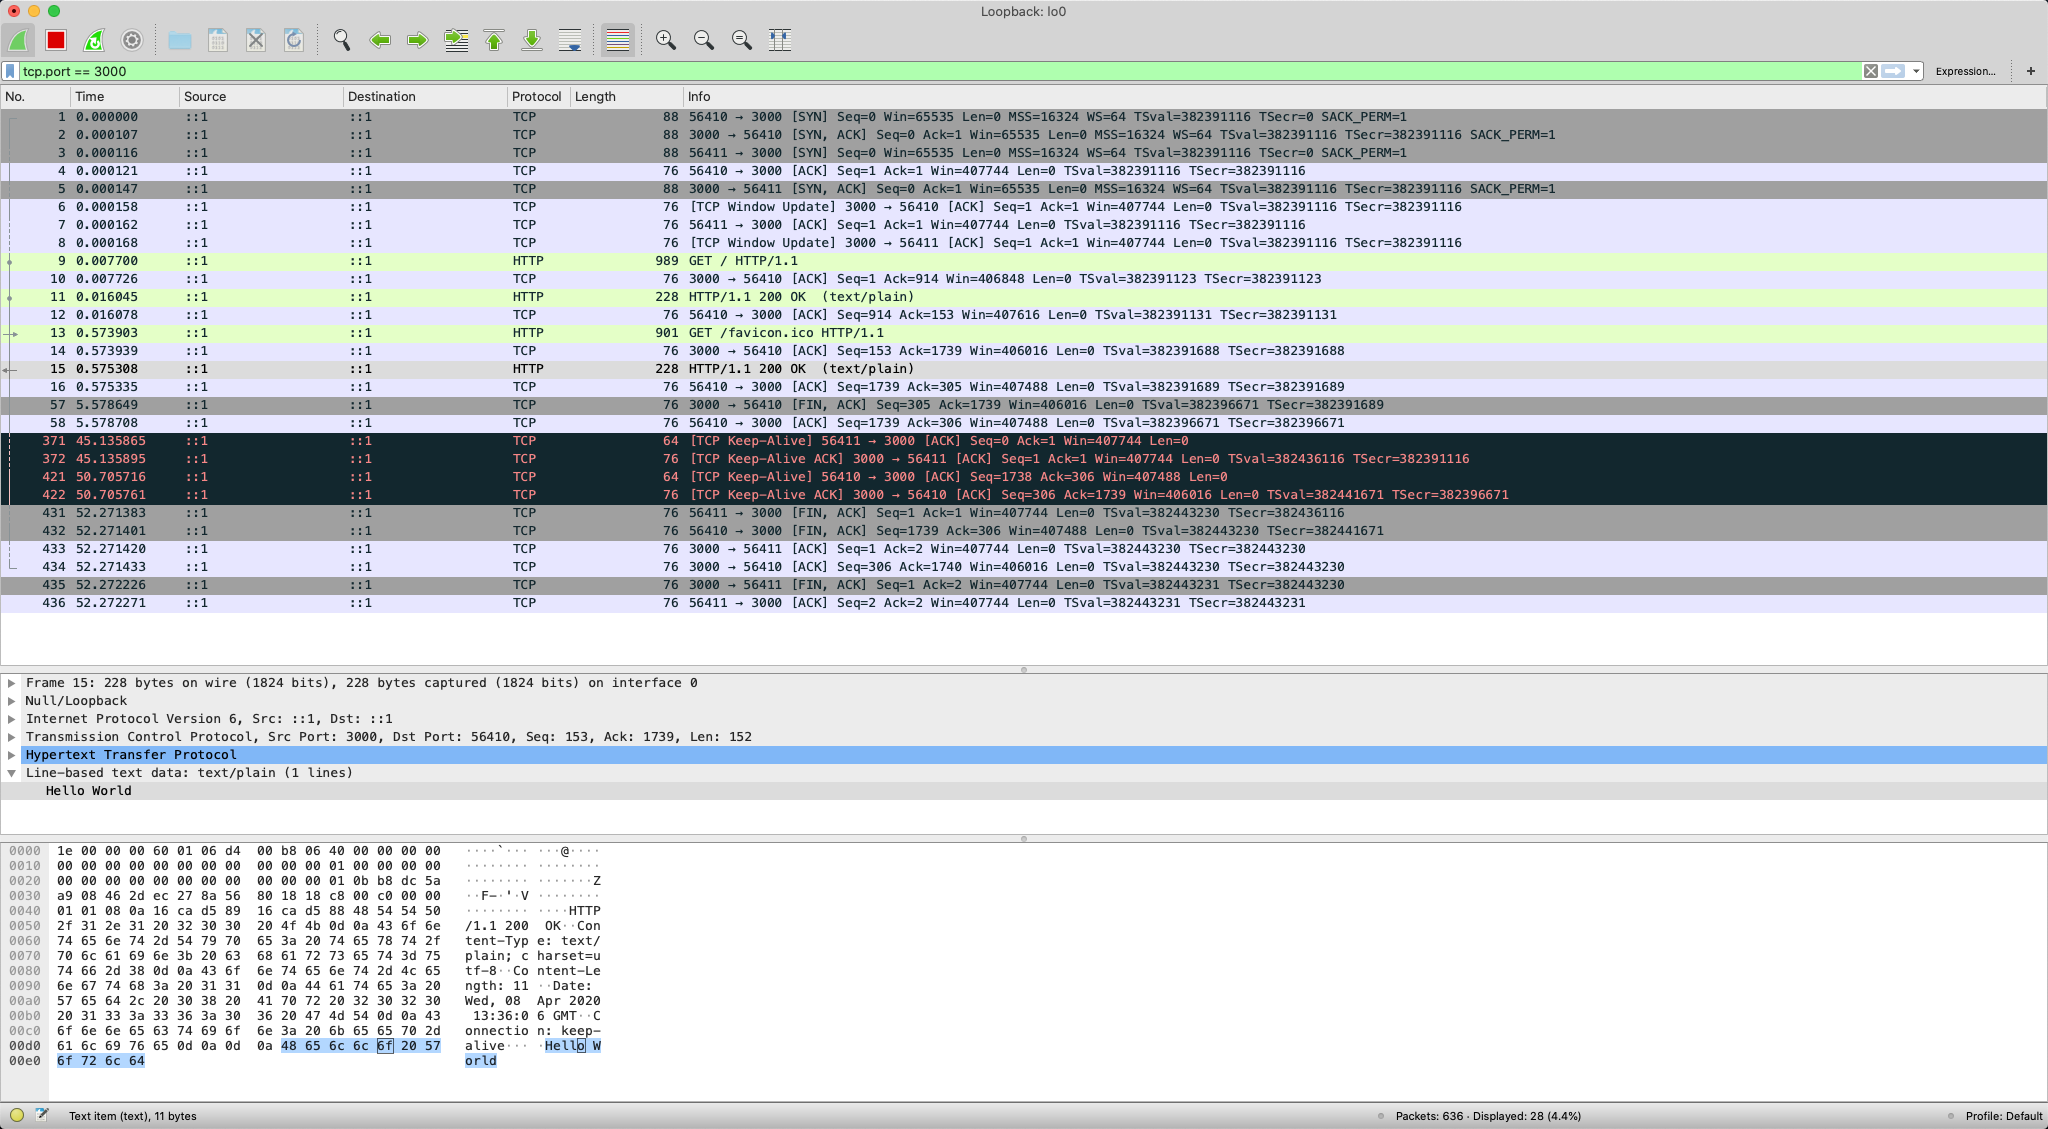Screen dimensions: 2048x1129
Task: Click the 'Packets: 636 · Displayed: 28' status
Action: point(1488,1116)
